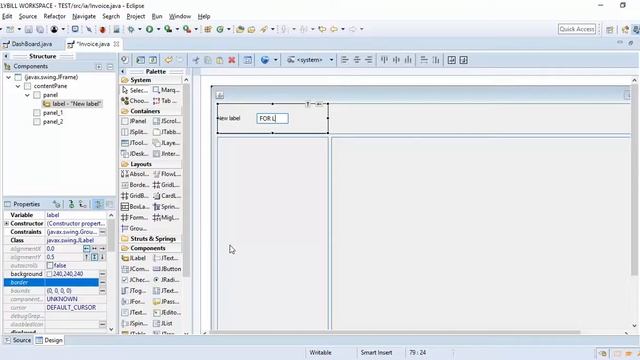Toggle show advanced properties in Properties header
Image resolution: width=640 pixels, height=360 pixels.
[x=98, y=204]
